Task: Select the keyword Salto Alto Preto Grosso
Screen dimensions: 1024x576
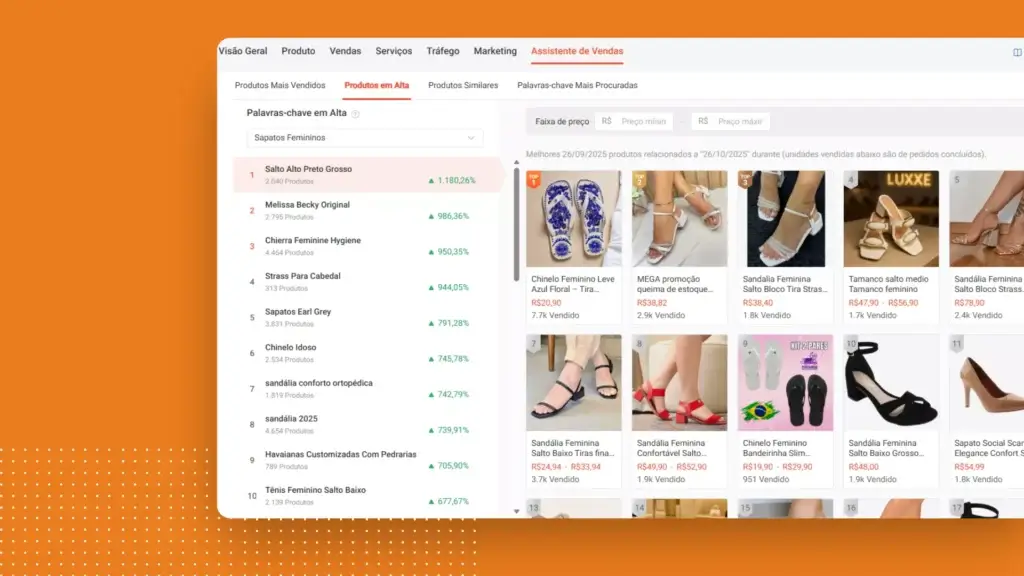Action: click(307, 170)
